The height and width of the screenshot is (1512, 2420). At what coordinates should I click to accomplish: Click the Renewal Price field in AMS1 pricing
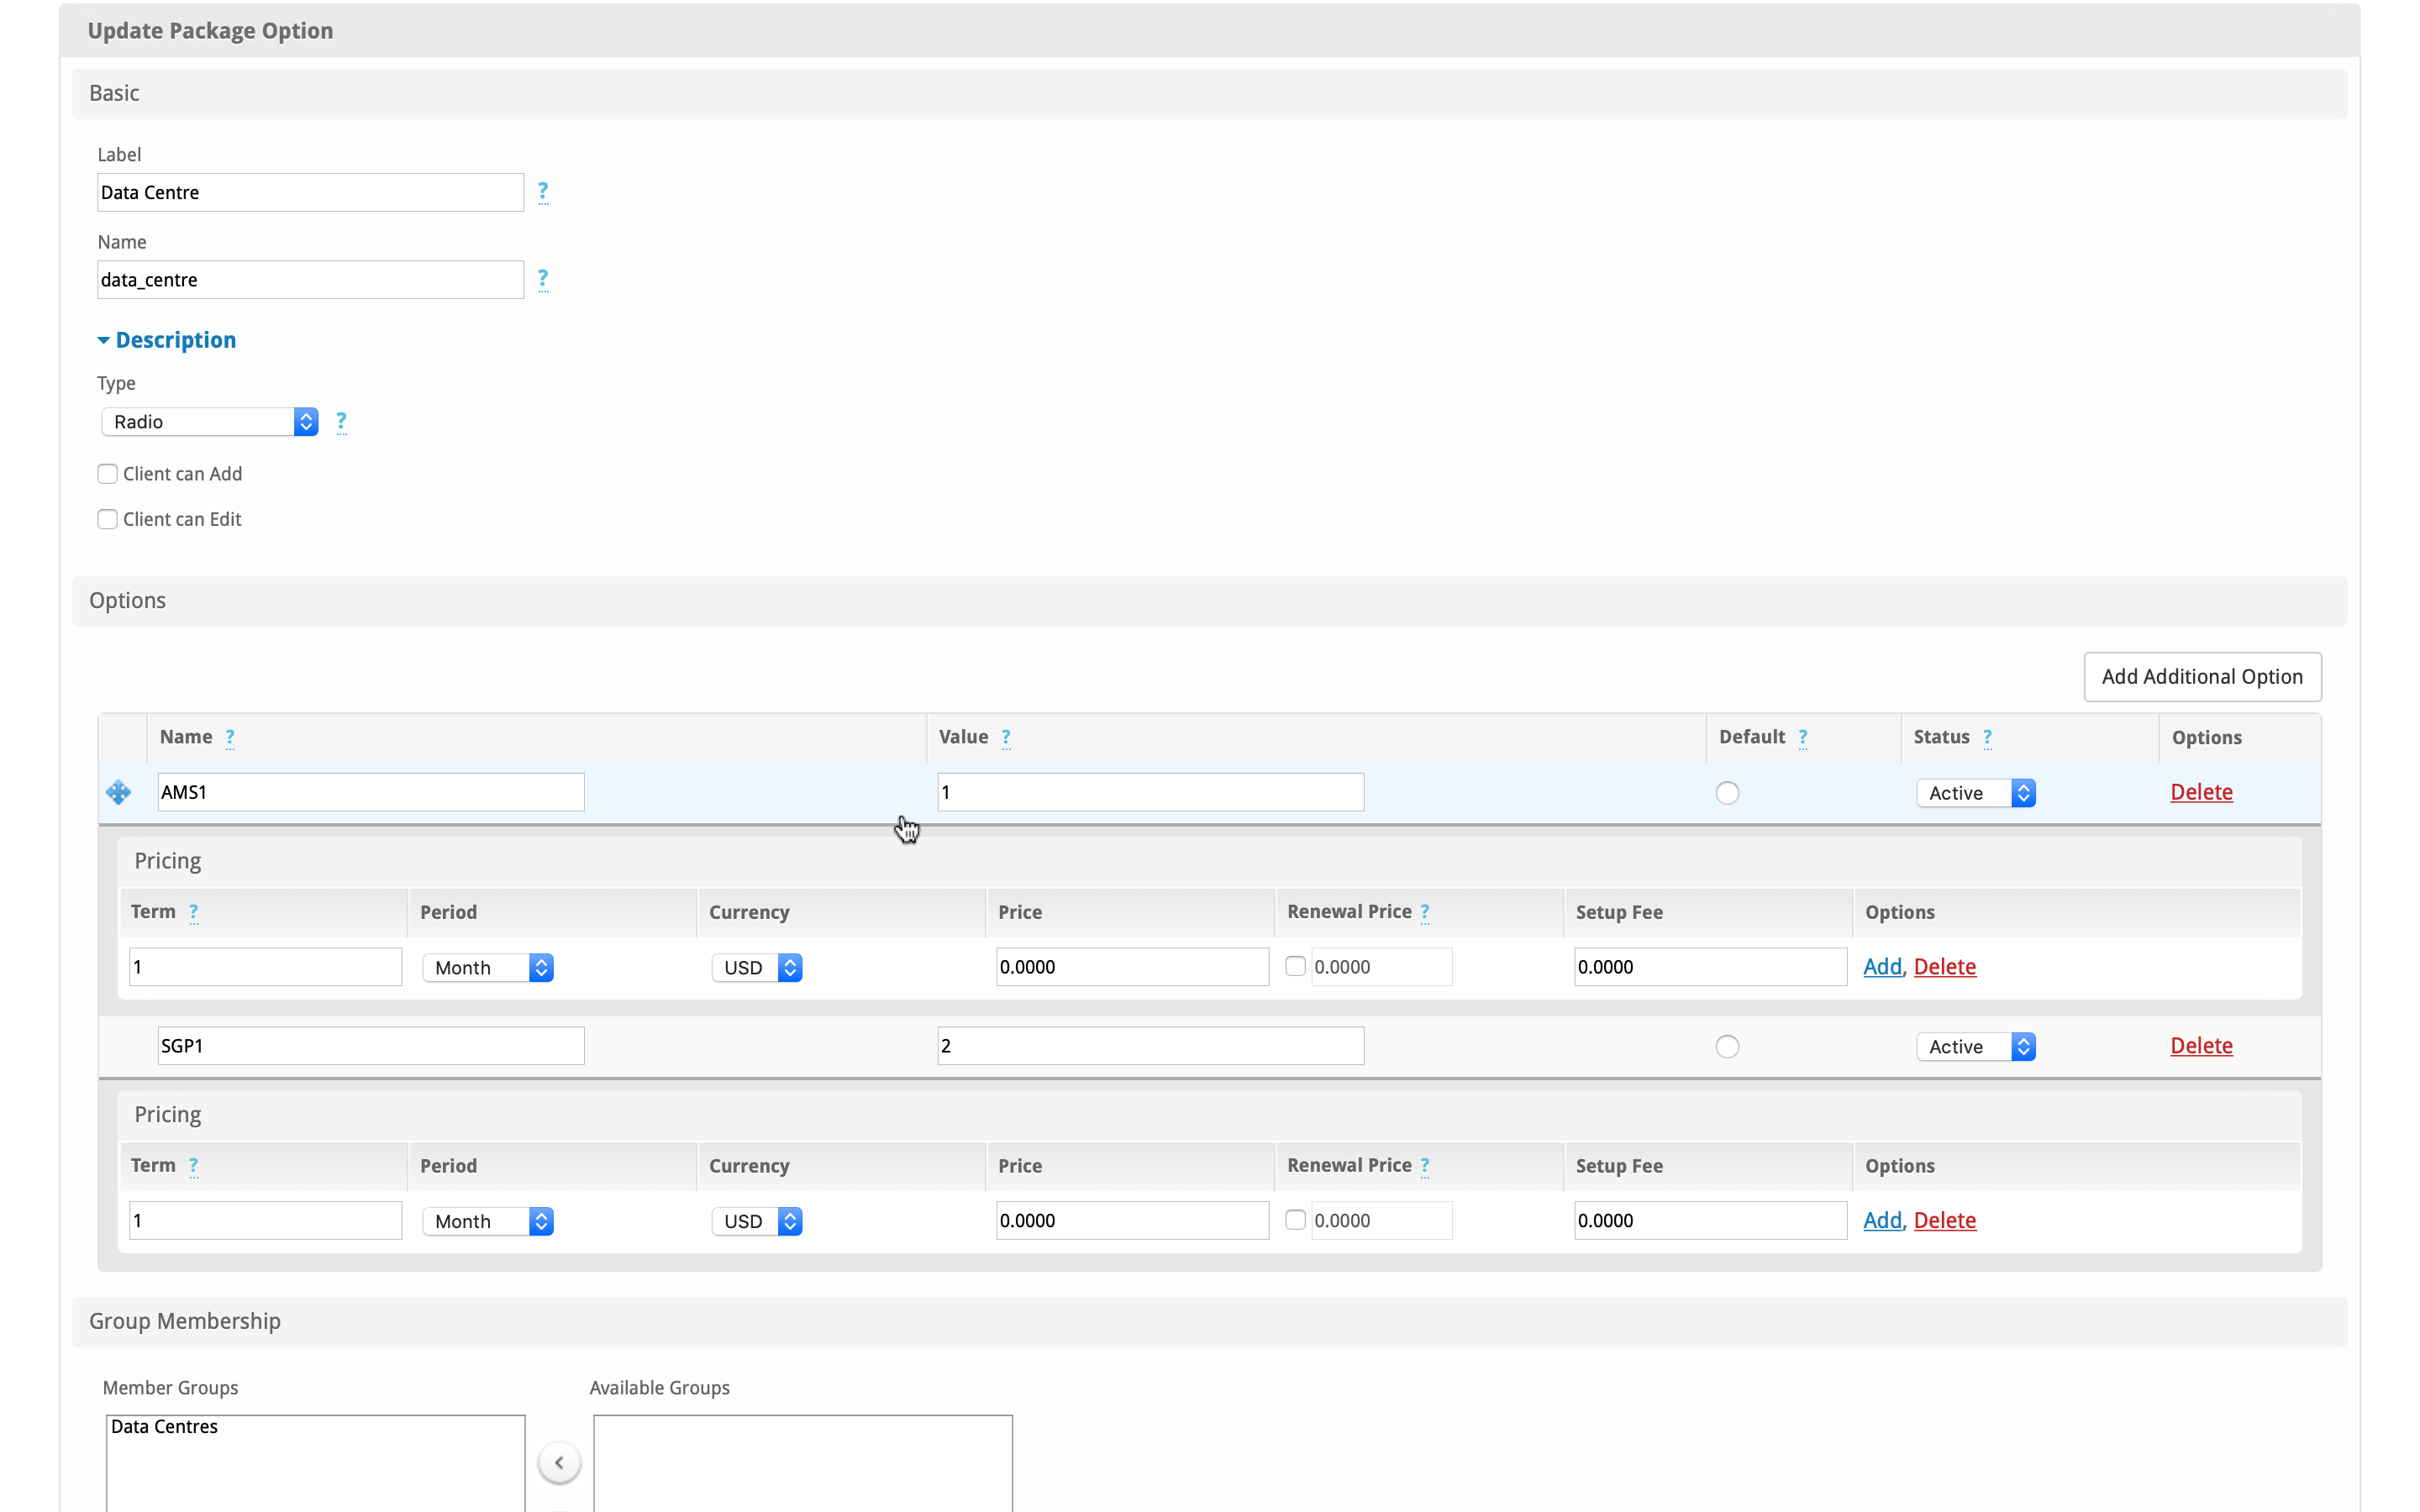[1382, 967]
